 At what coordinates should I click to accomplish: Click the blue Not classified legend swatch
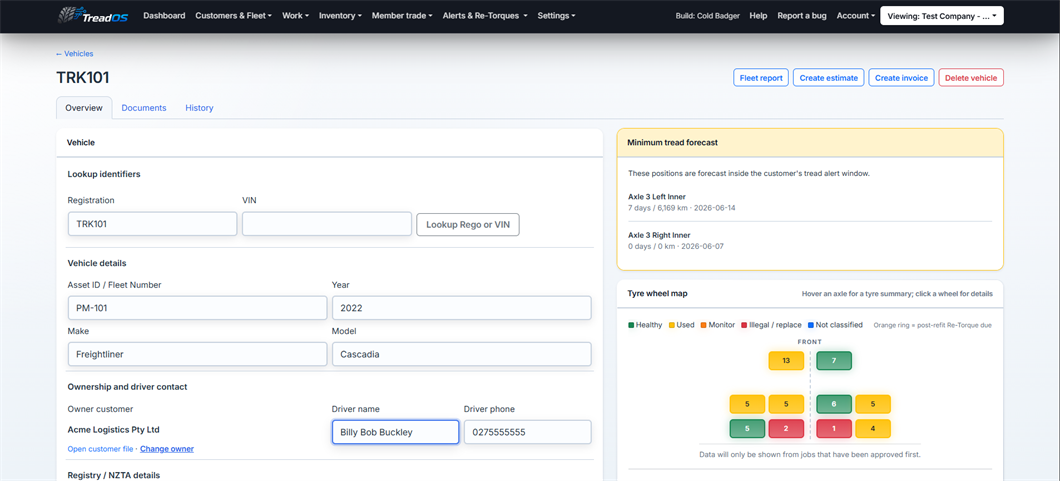(x=811, y=325)
